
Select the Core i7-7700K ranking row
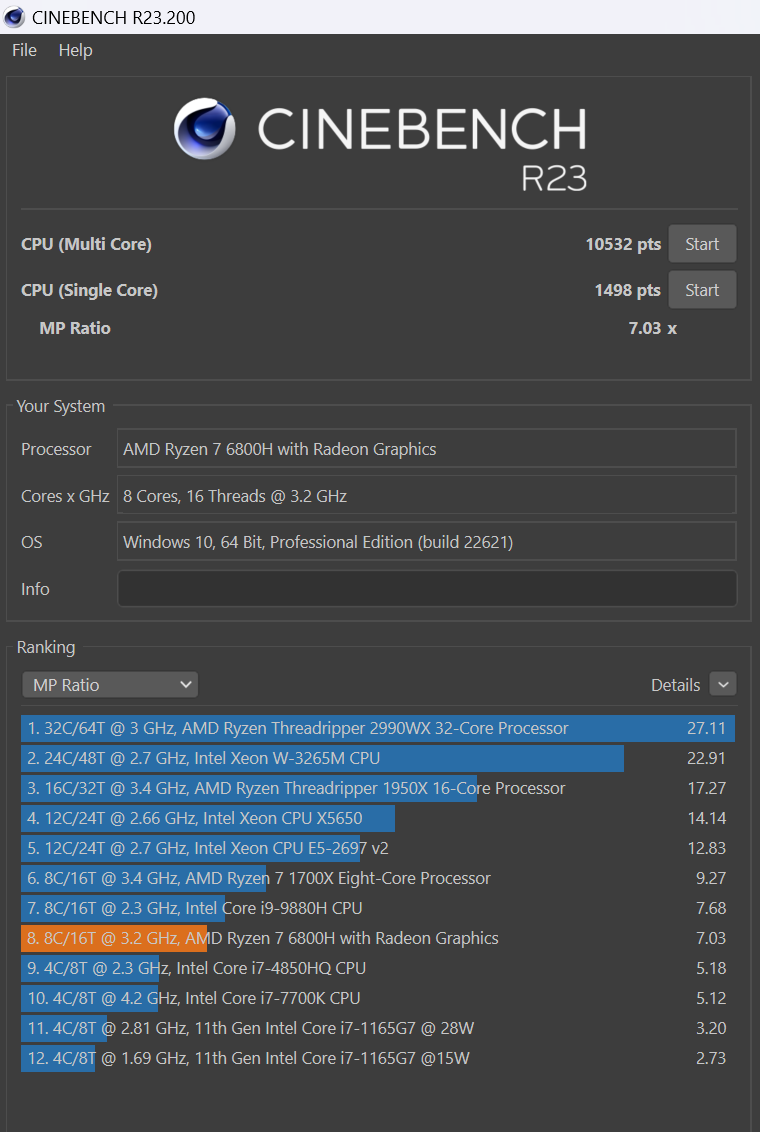(x=378, y=998)
